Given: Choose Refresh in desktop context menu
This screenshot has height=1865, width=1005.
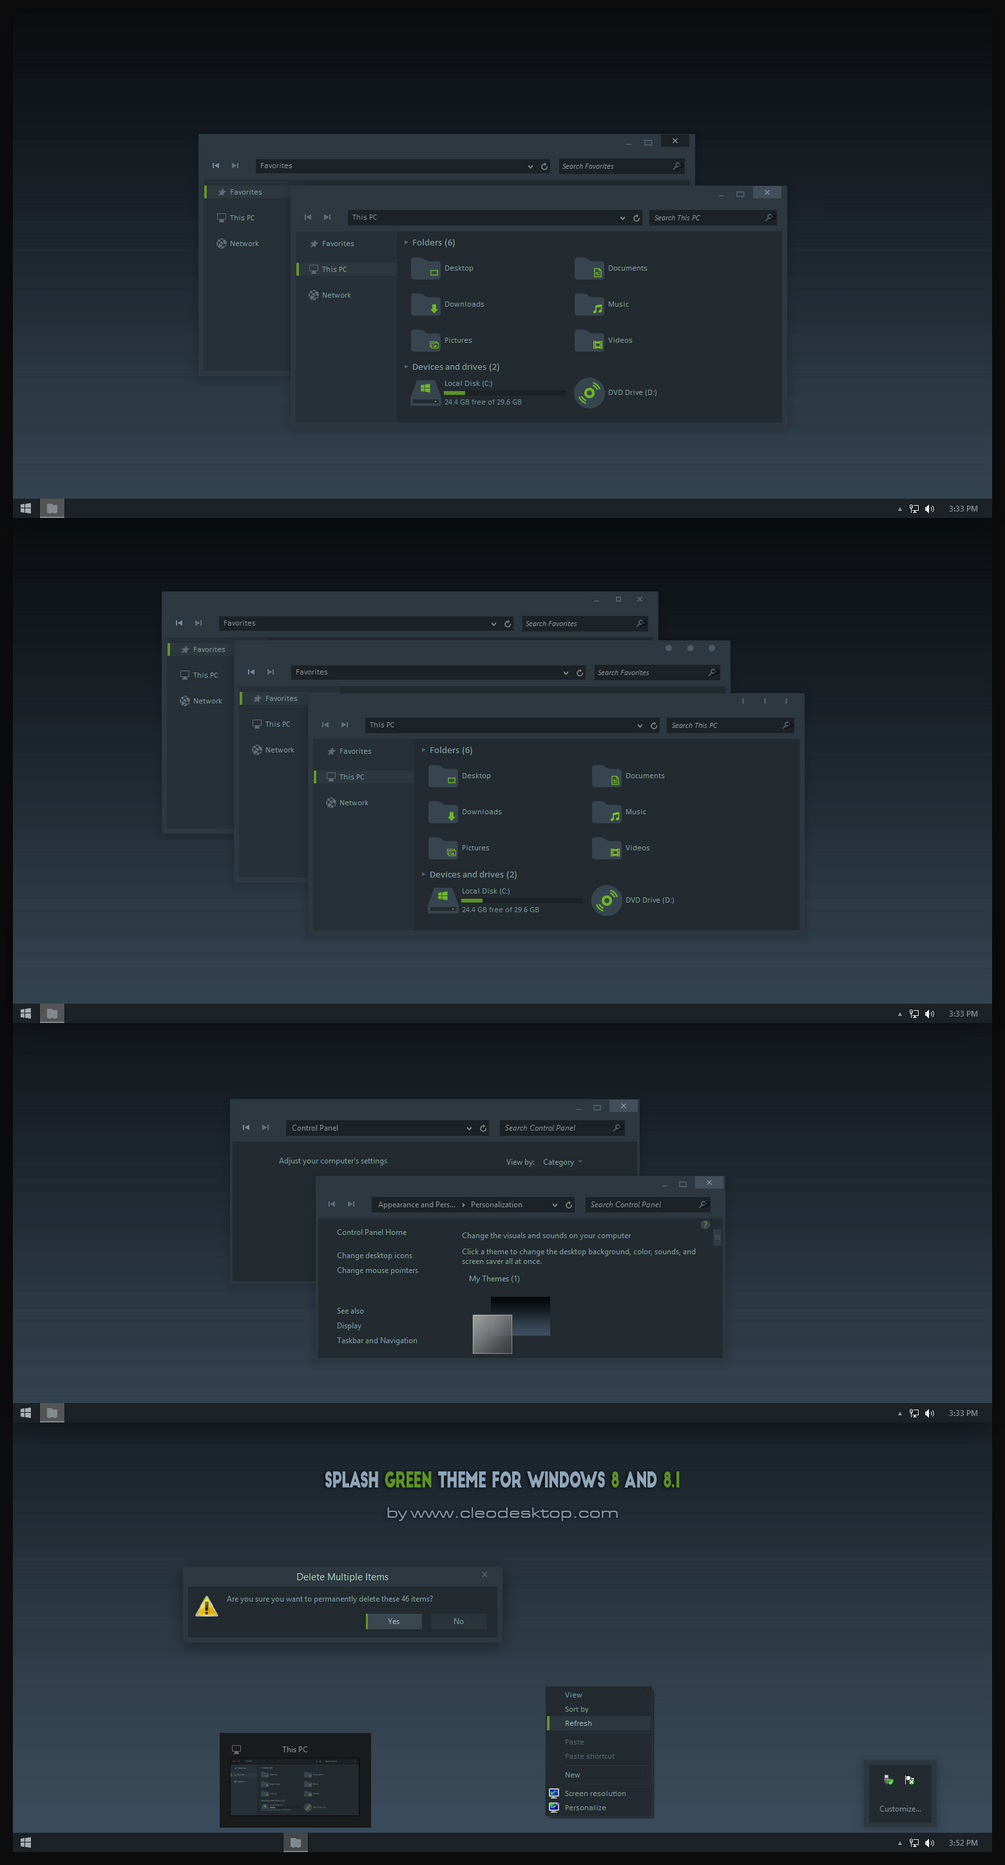Looking at the screenshot, I should pyautogui.click(x=600, y=1723).
